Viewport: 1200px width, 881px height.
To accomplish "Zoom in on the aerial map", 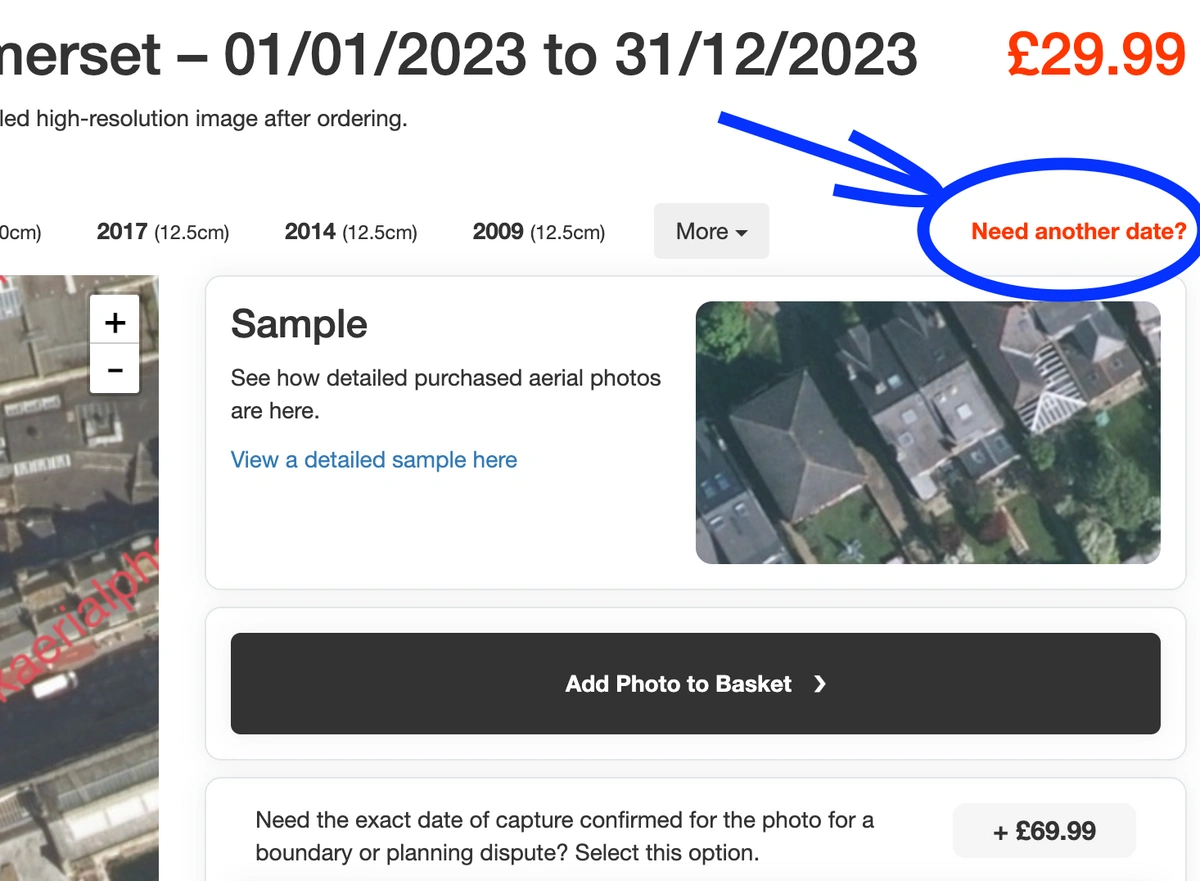I will tap(115, 322).
